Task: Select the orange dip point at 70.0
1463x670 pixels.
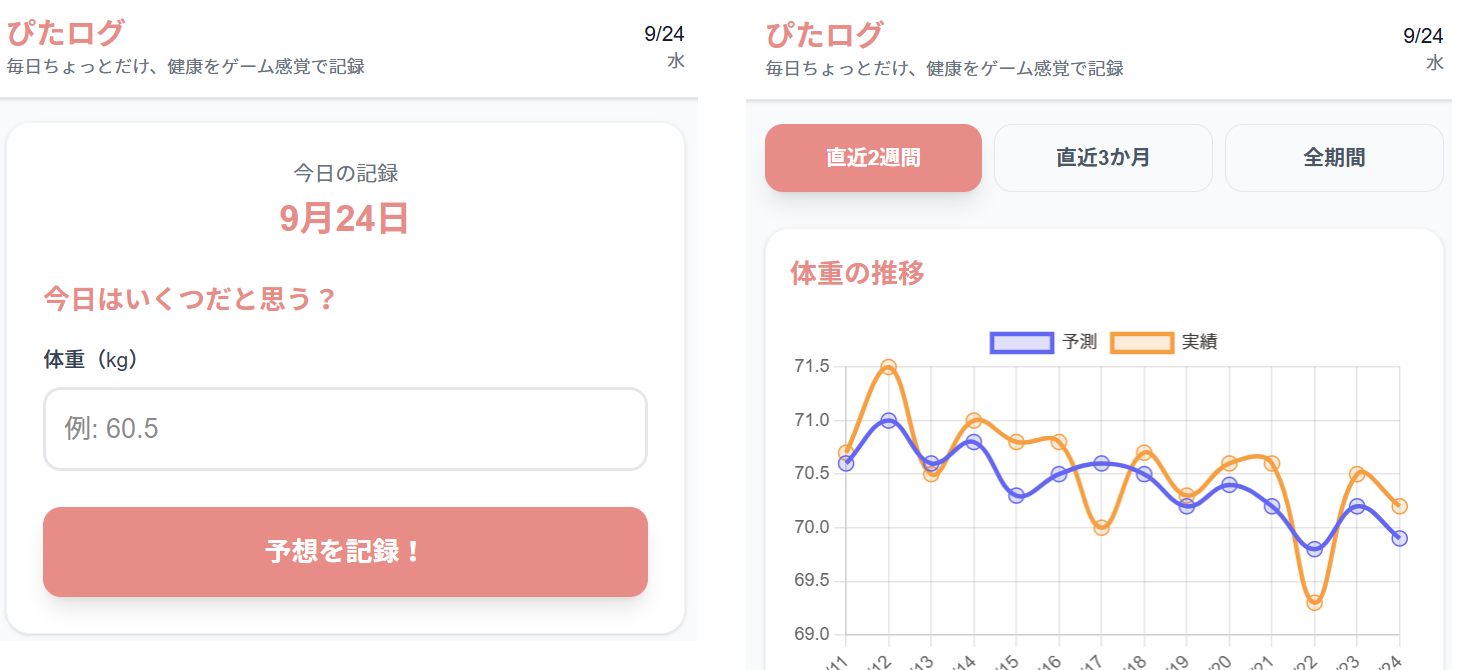Action: [x=1101, y=528]
